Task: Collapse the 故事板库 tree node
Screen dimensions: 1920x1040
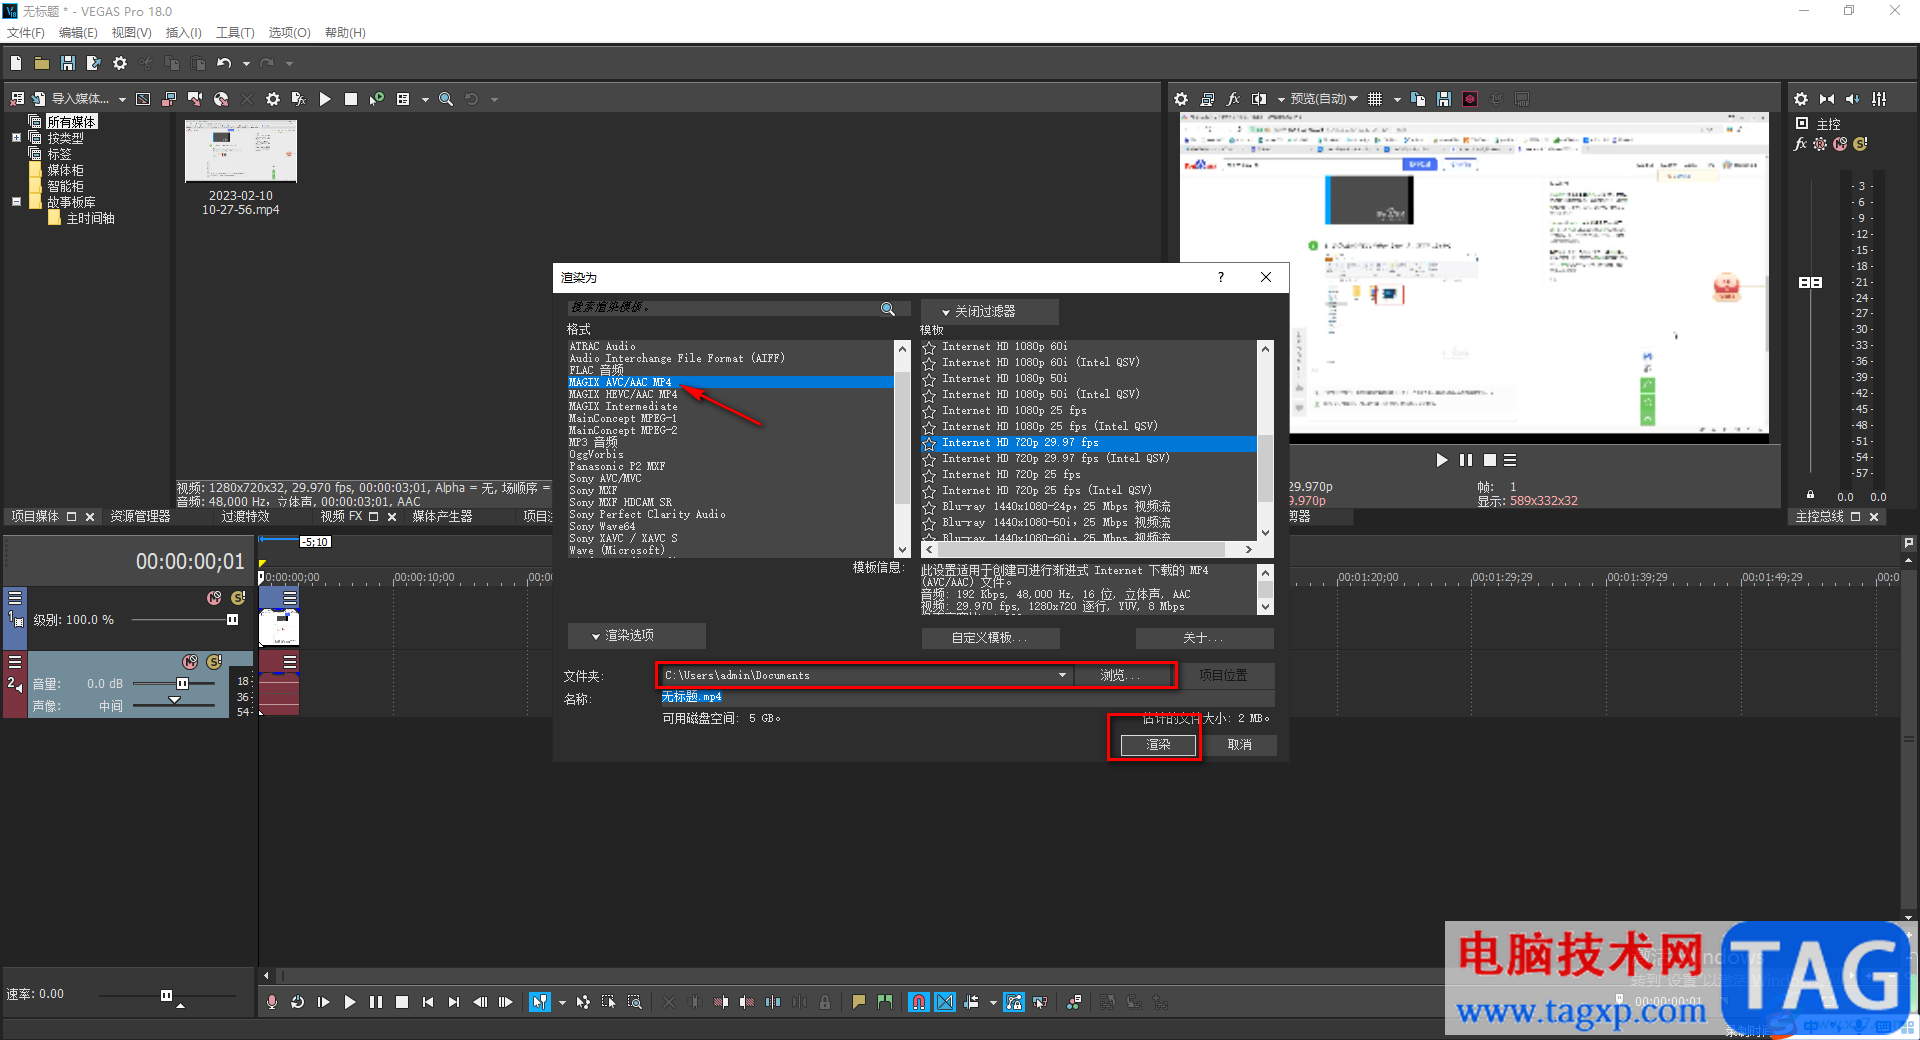Action: tap(16, 202)
